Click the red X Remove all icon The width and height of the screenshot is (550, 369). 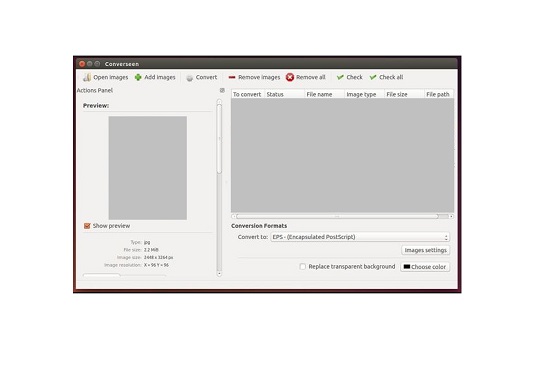coord(290,77)
